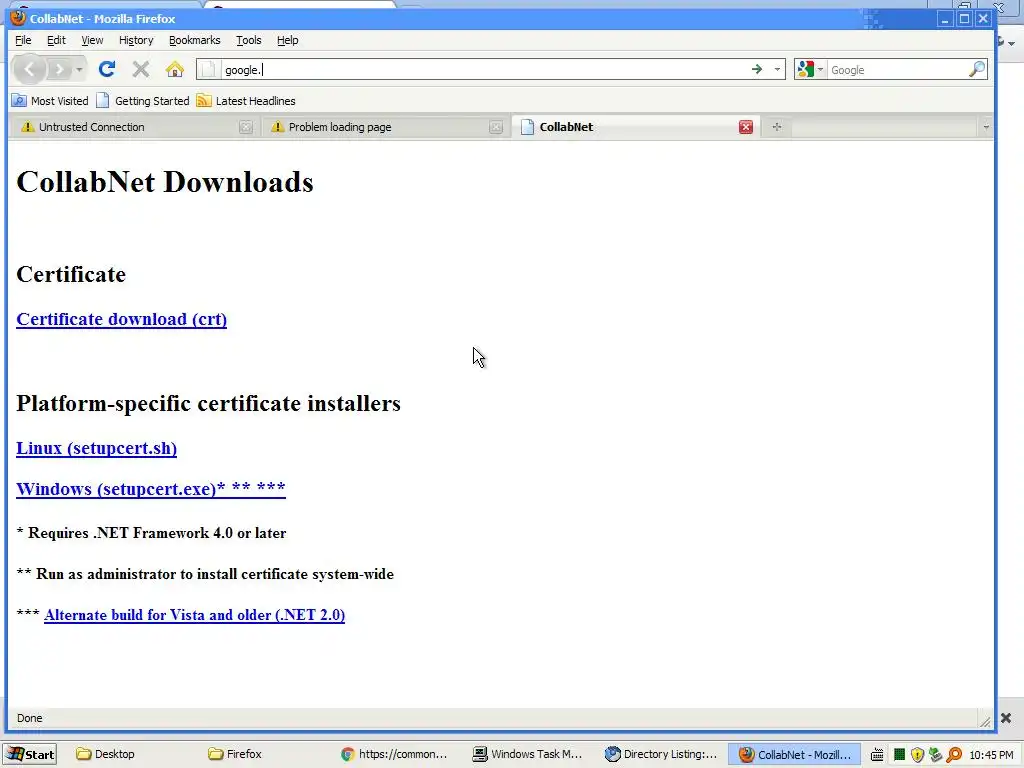
Task: Click the CollabNet Downloads heading
Action: click(x=165, y=182)
